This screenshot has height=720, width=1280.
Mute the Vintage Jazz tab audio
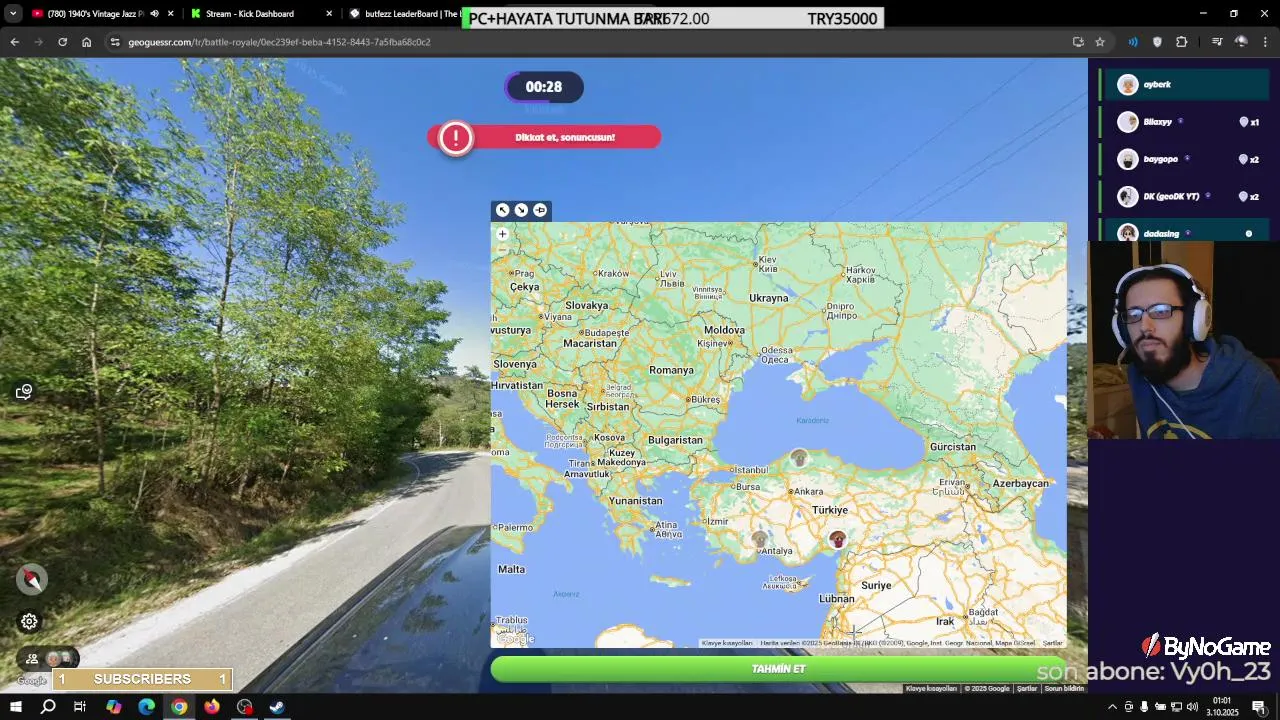(154, 14)
